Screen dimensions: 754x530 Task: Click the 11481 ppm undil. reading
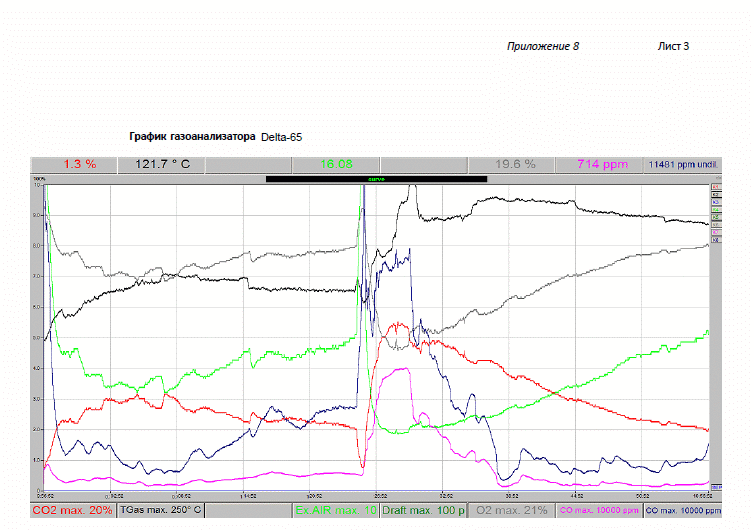coord(683,164)
